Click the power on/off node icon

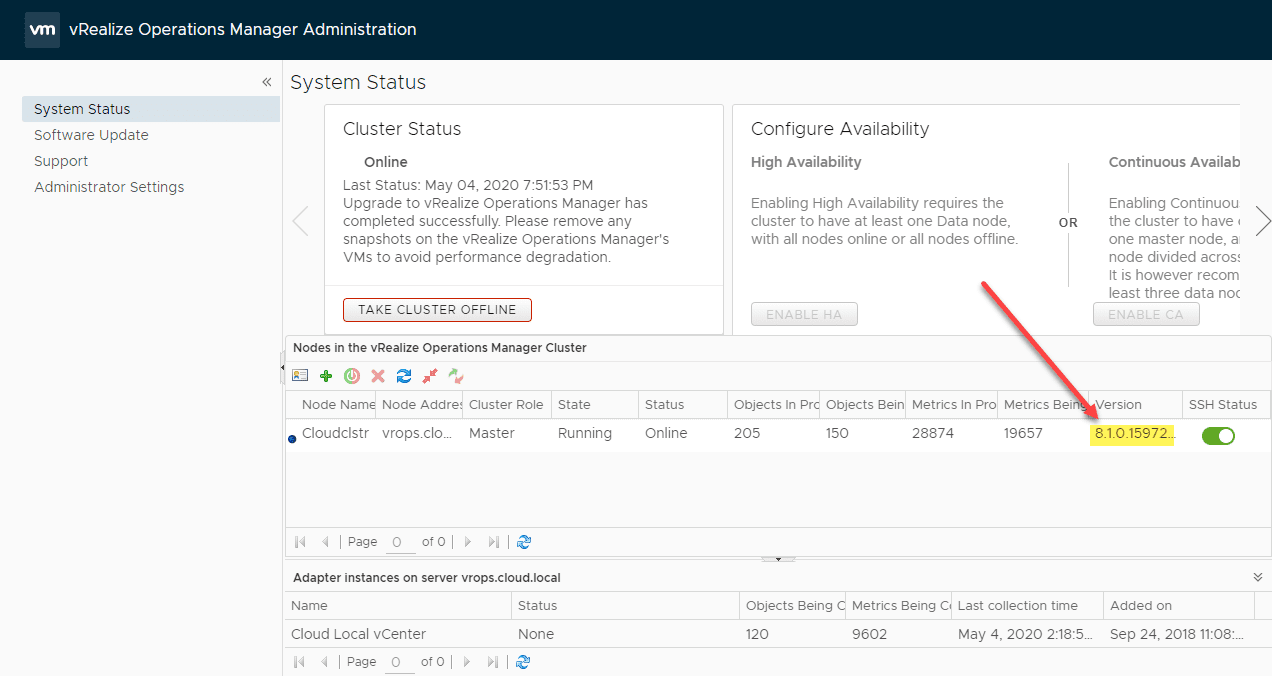[x=351, y=376]
